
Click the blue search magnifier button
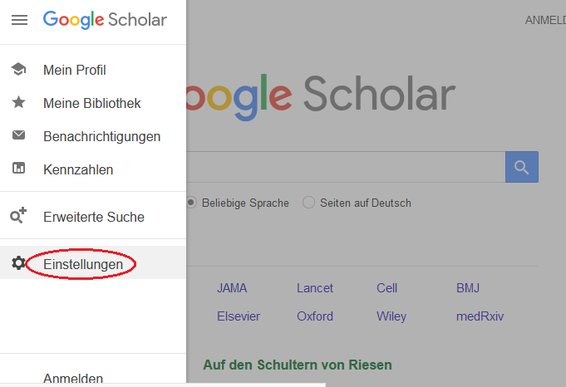tap(522, 167)
